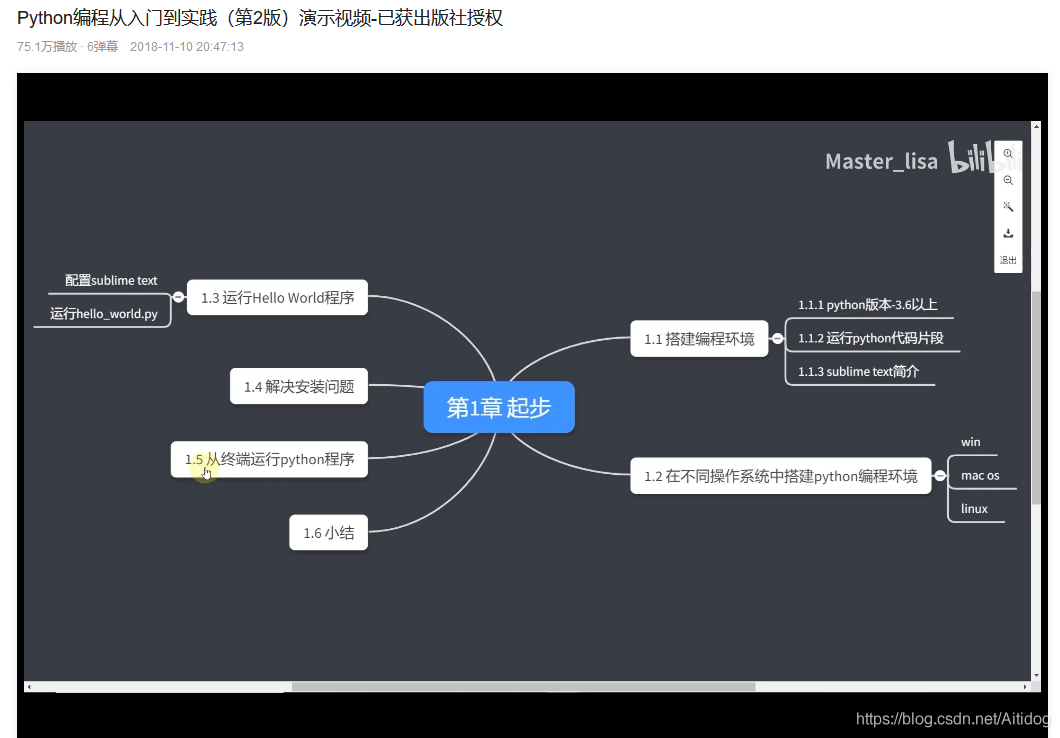
Task: Select node 1.3 运行Hello World程序
Action: [277, 297]
